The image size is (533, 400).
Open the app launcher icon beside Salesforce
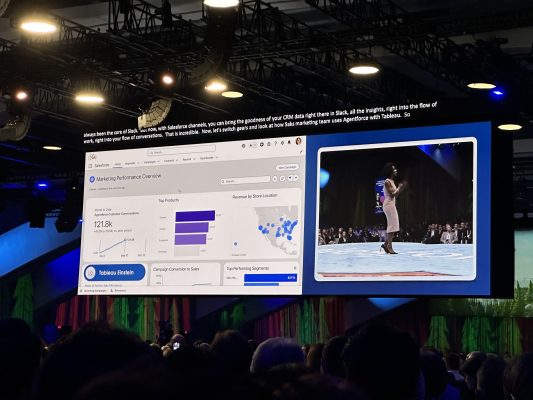[90, 166]
